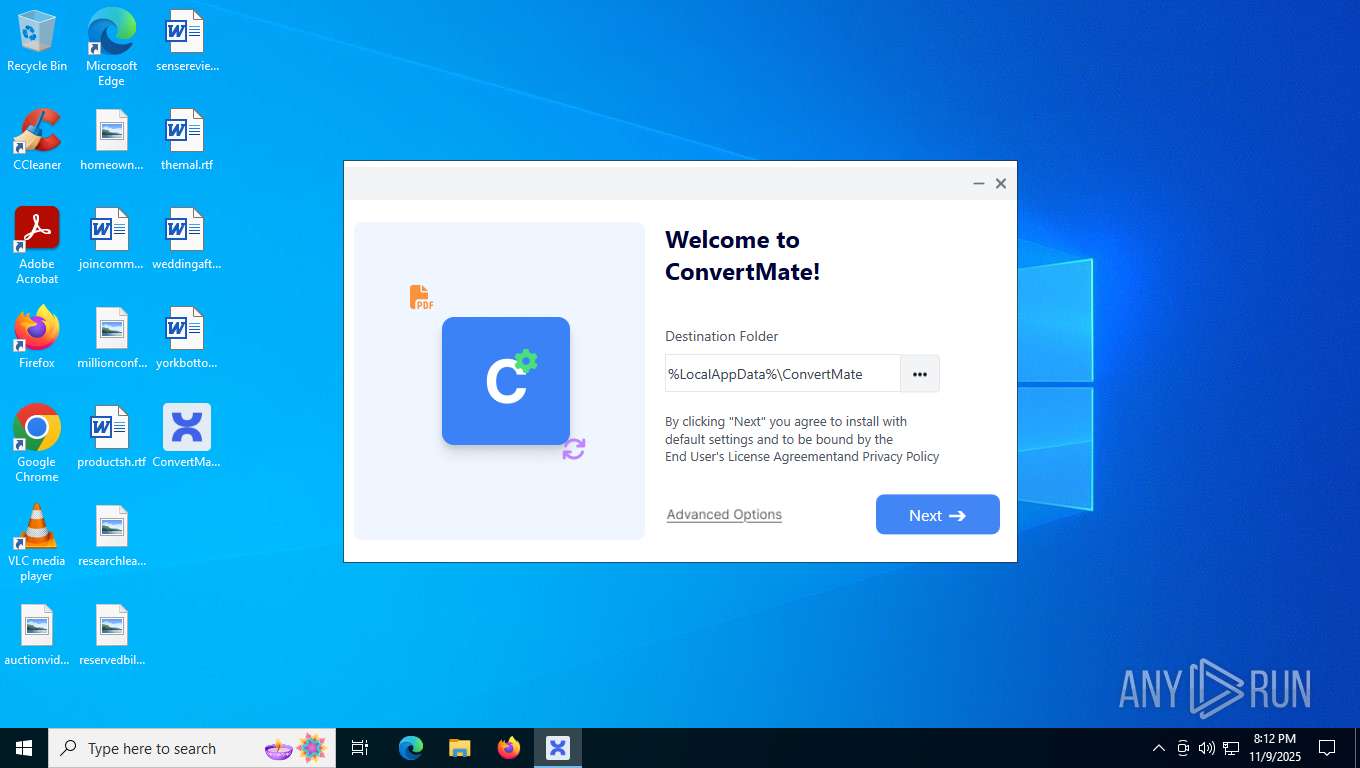This screenshot has width=1360, height=768.
Task: Select the millionconf... image file icon
Action: 112,338
